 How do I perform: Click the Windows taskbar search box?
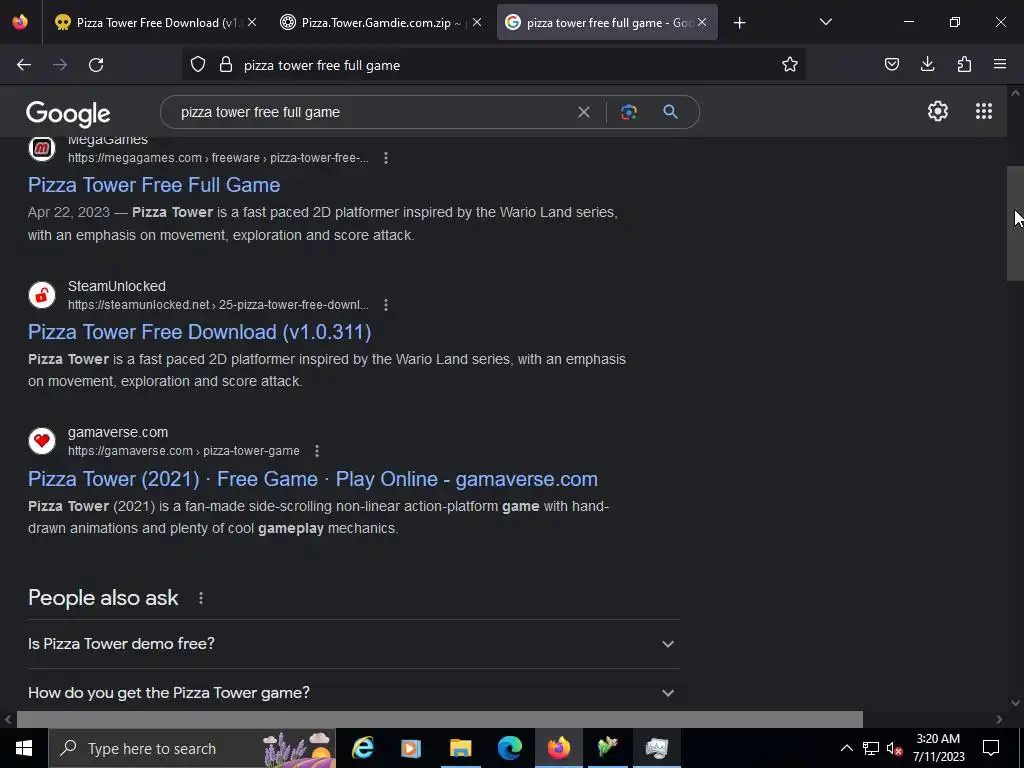point(192,748)
